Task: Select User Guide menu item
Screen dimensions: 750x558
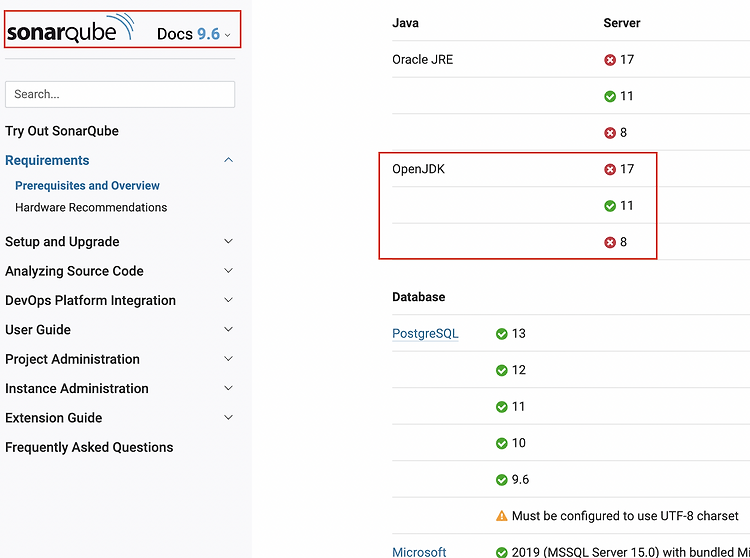Action: (38, 329)
